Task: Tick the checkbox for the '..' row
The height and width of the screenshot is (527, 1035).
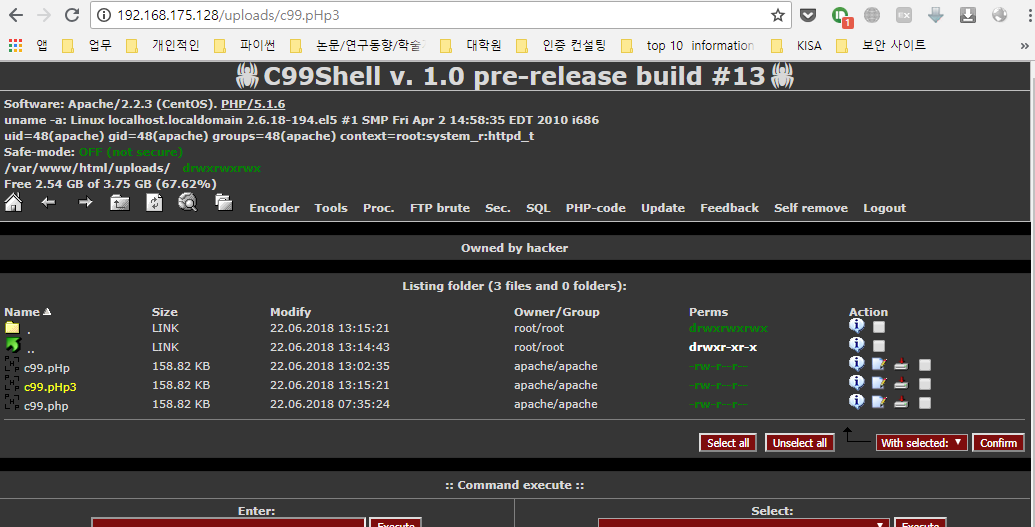Action: (x=879, y=346)
